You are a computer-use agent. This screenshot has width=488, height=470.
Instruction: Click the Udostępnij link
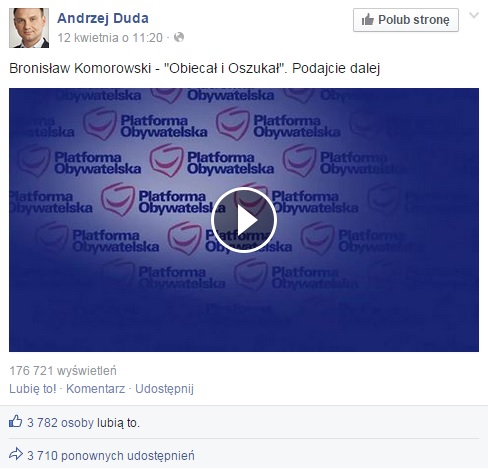164,389
